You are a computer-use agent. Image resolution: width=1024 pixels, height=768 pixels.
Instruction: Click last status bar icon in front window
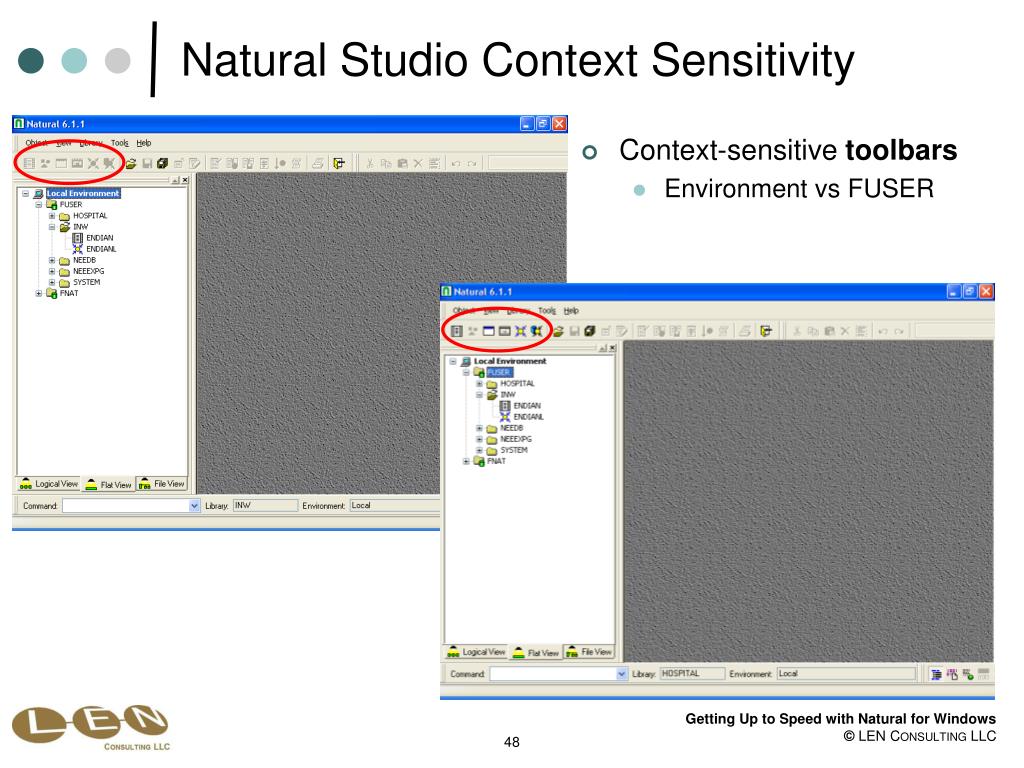tap(984, 674)
